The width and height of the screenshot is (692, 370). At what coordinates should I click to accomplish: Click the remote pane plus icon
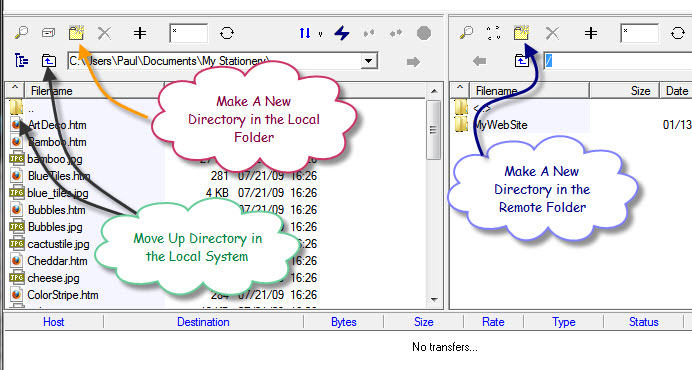pos(591,33)
